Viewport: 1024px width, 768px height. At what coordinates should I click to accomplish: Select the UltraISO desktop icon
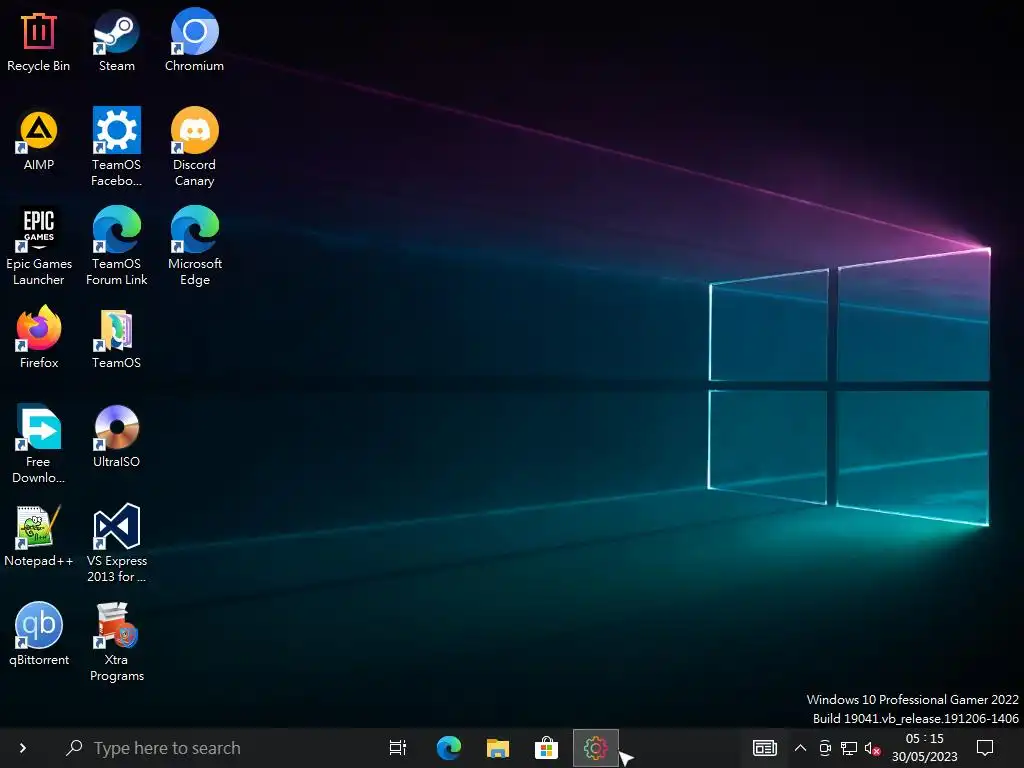(116, 436)
